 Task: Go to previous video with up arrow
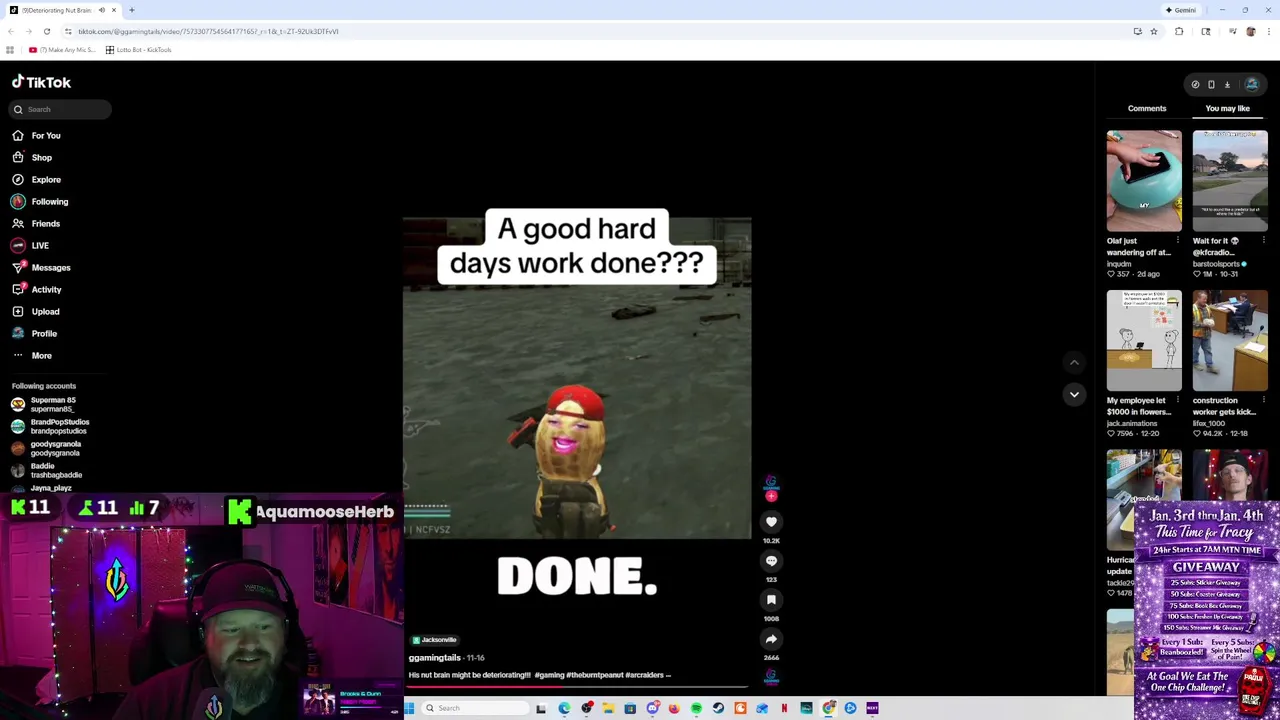[x=1074, y=363]
